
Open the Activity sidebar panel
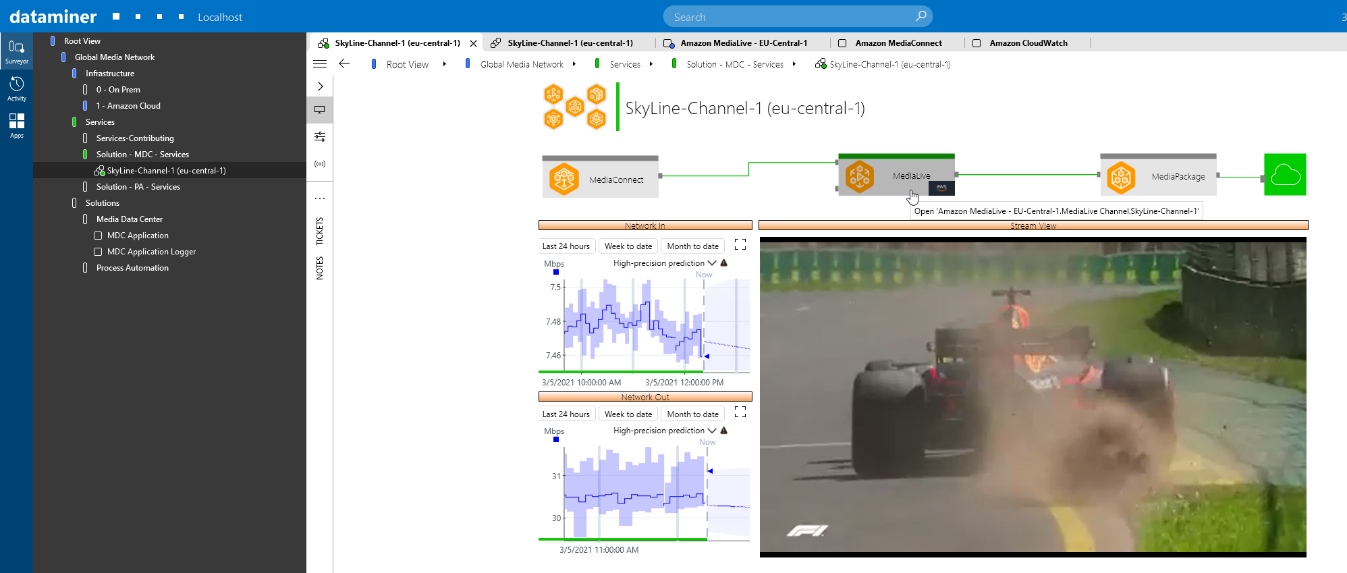pos(16,89)
